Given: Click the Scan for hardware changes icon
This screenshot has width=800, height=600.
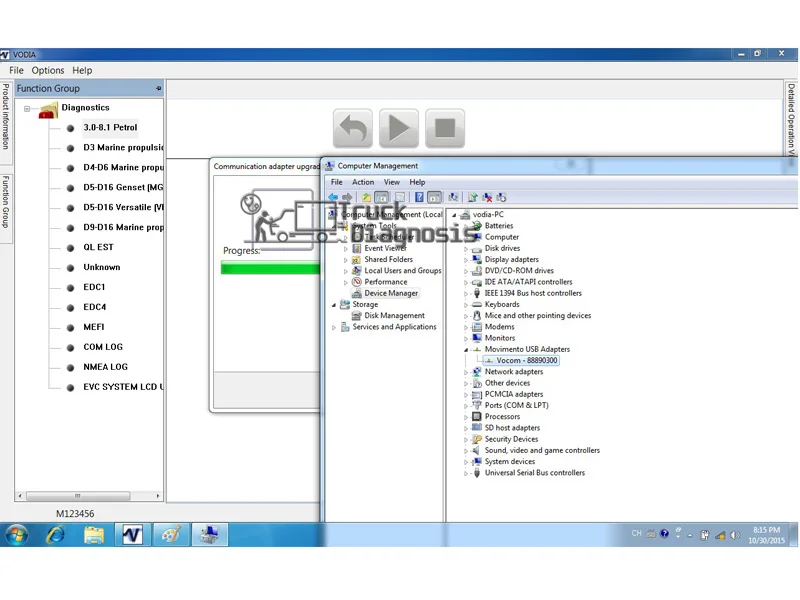Looking at the screenshot, I should click(x=453, y=197).
